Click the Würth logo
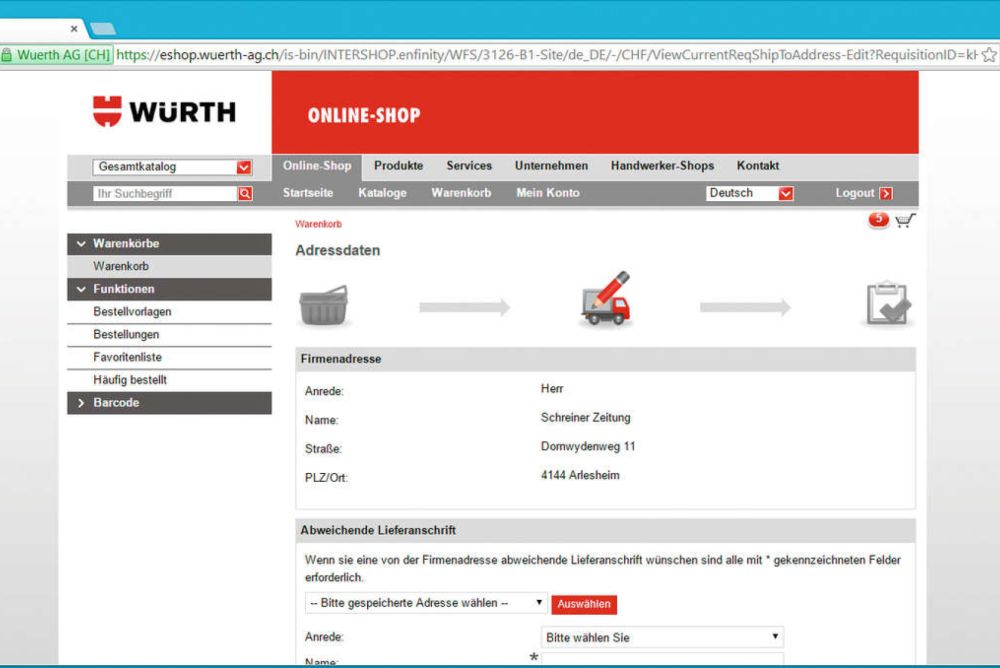This screenshot has width=1000, height=668. tap(164, 112)
